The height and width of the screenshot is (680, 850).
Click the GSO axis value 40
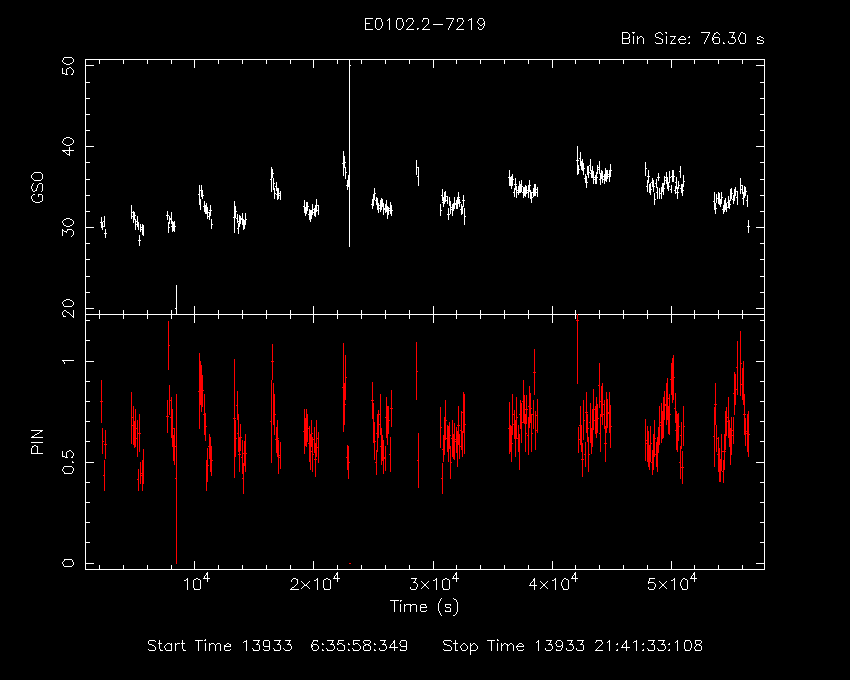[x=69, y=146]
